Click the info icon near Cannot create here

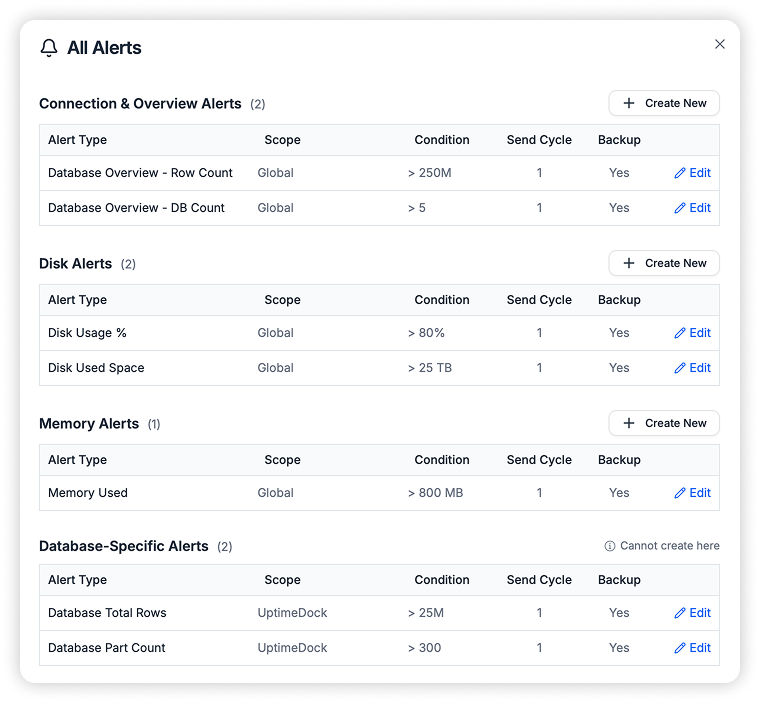point(610,546)
